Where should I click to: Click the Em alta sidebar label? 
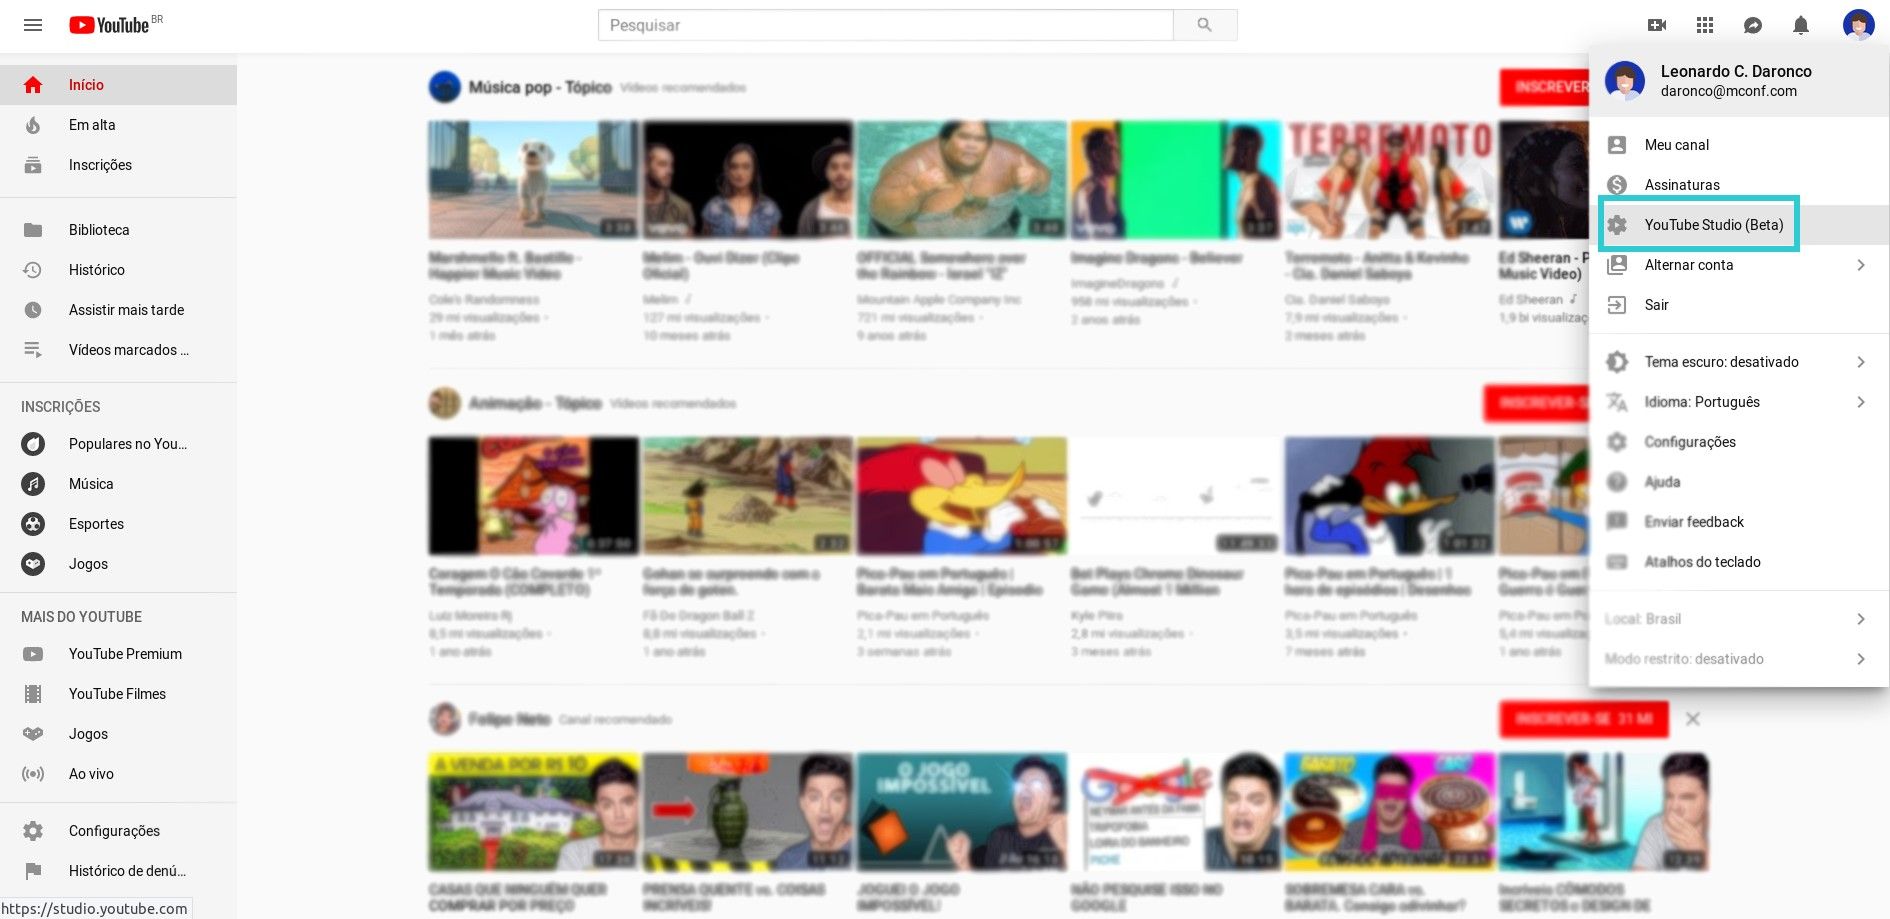point(92,125)
